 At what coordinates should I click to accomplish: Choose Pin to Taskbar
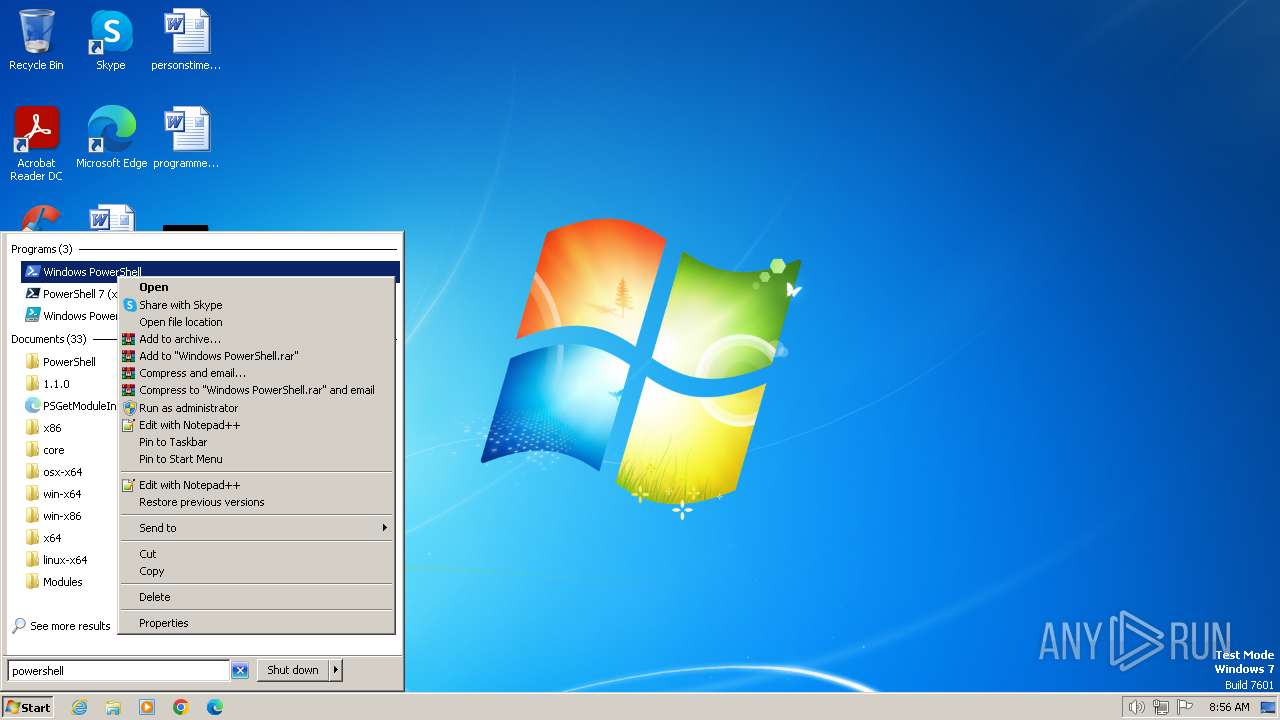click(x=256, y=442)
